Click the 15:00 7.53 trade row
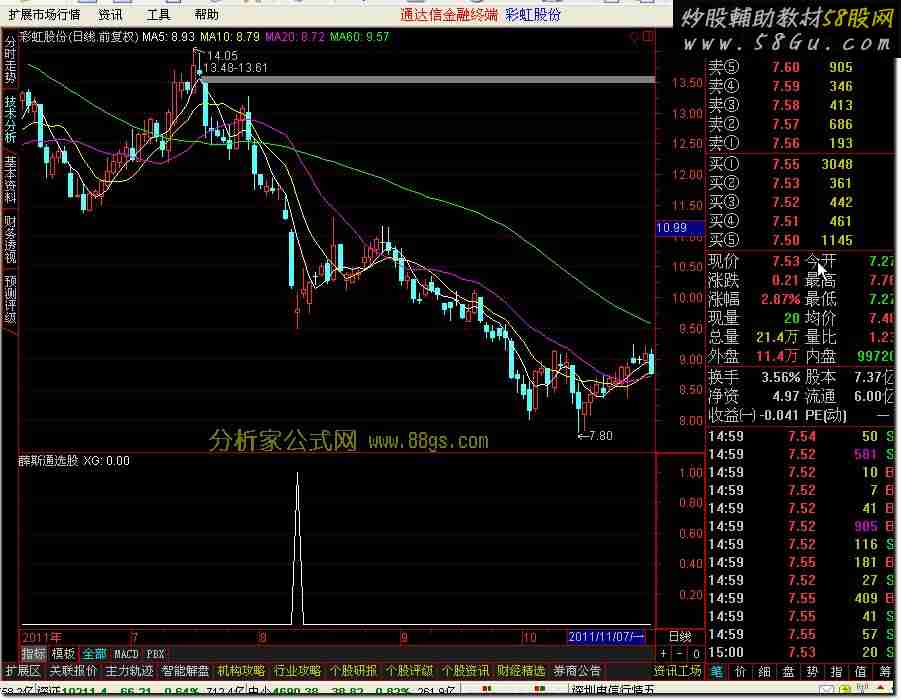 pyautogui.click(x=800, y=652)
